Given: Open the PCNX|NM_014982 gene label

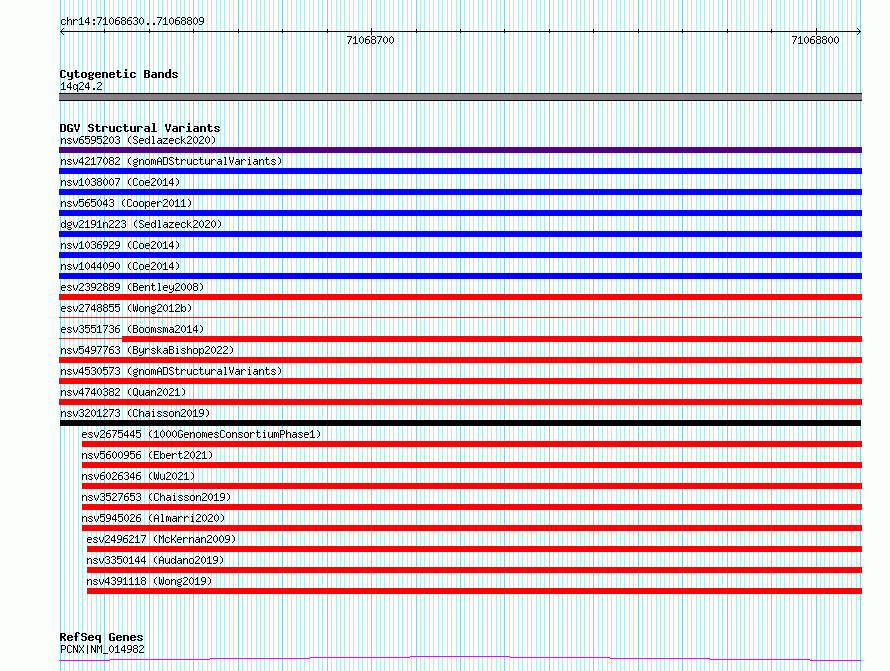Looking at the screenshot, I should click(102, 649).
